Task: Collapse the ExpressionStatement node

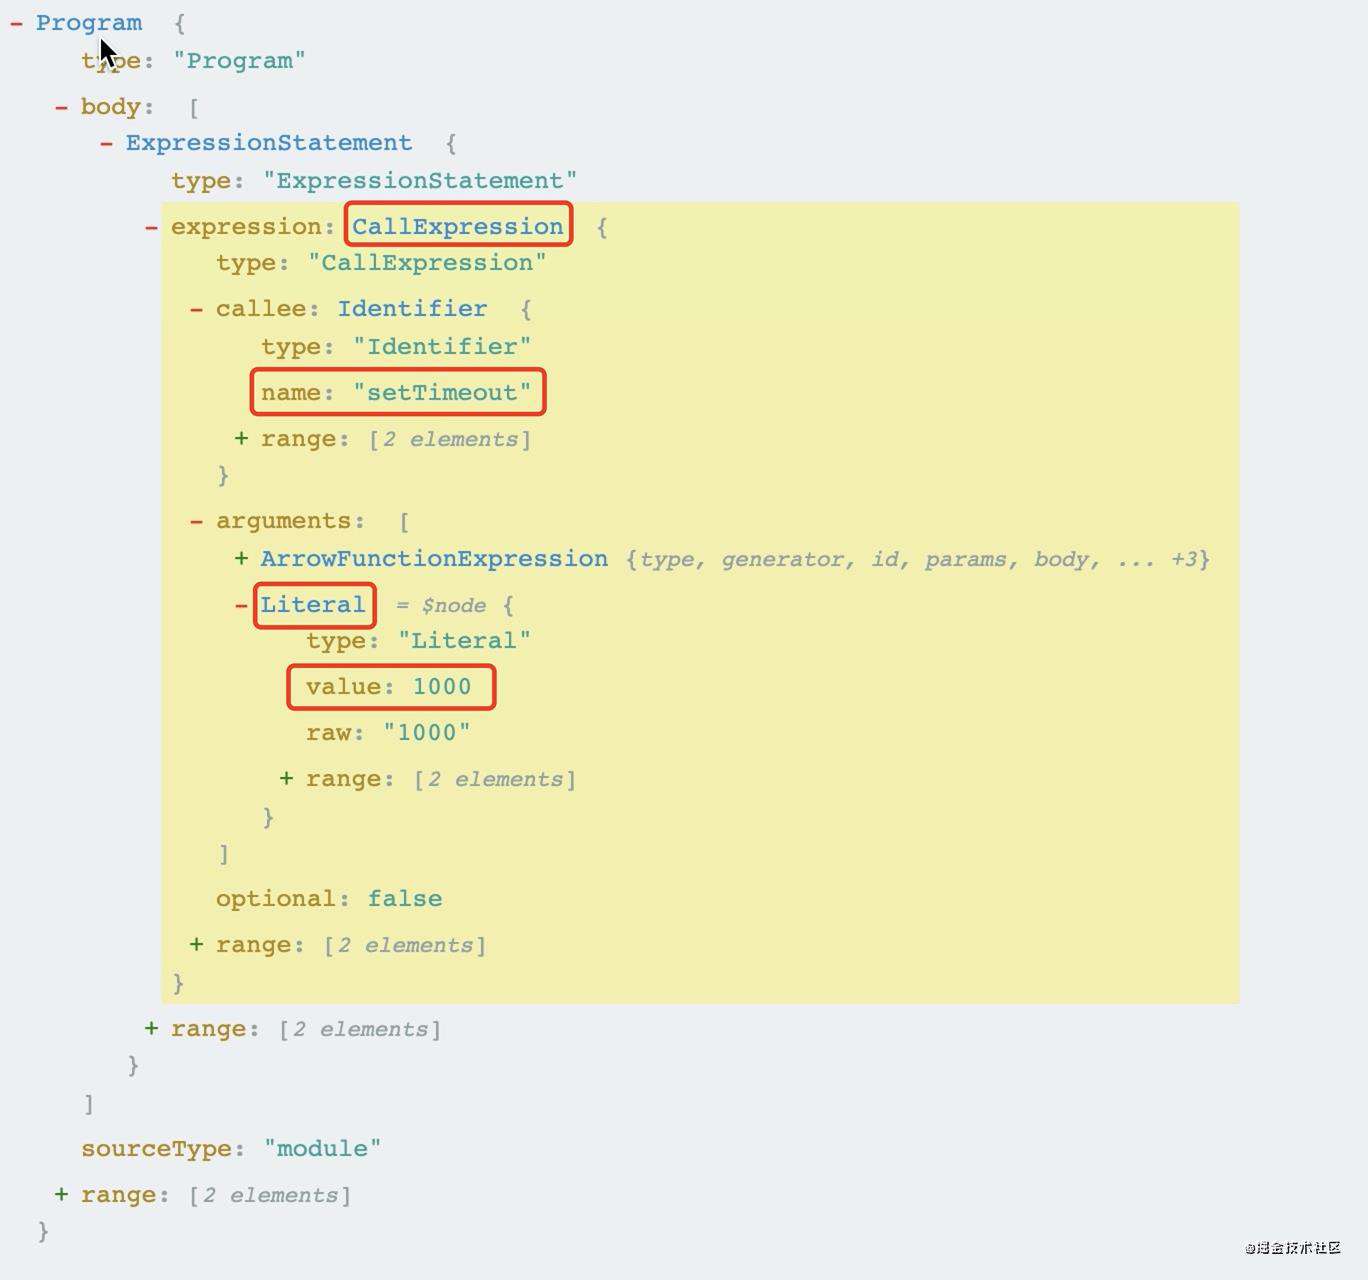Action: (106, 143)
